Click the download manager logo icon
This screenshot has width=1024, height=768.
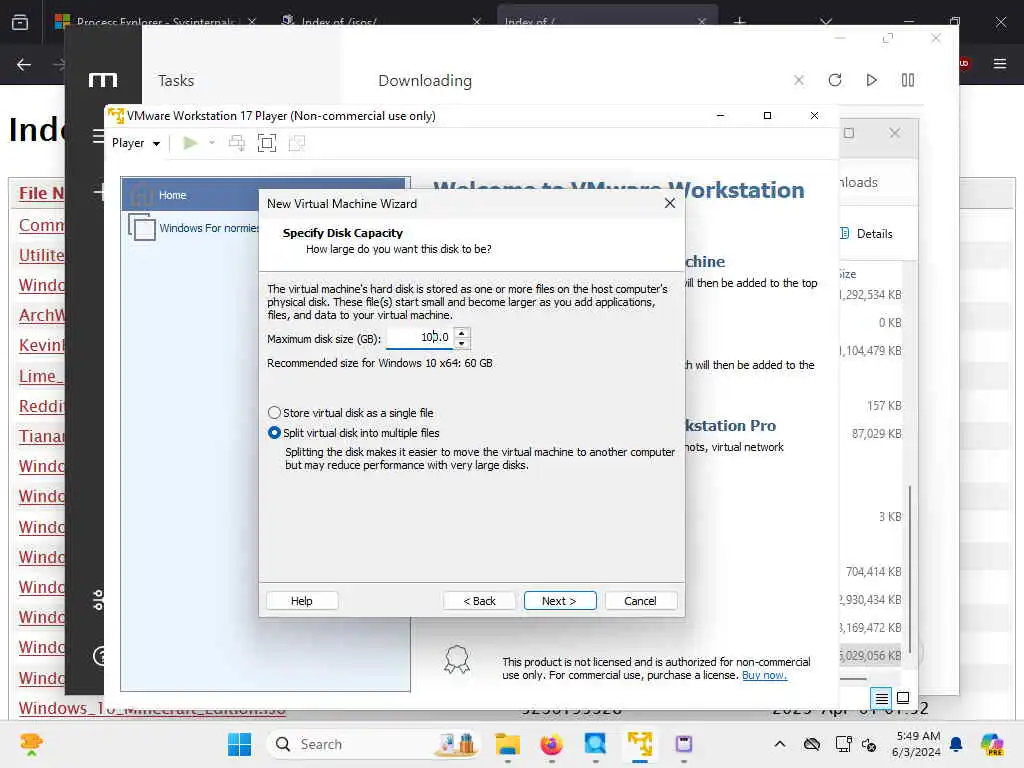pos(103,80)
